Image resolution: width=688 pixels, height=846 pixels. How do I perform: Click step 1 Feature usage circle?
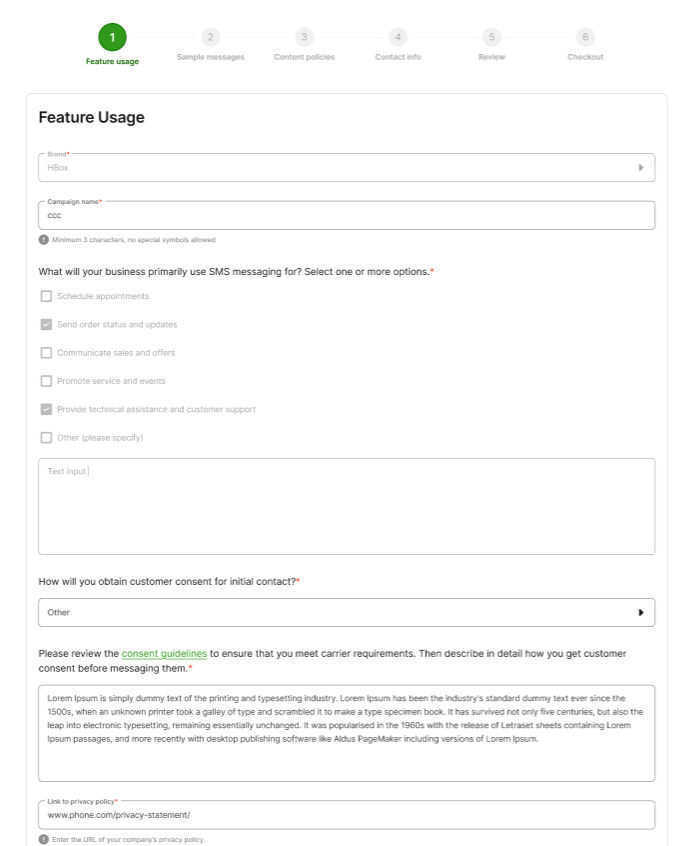click(x=112, y=37)
